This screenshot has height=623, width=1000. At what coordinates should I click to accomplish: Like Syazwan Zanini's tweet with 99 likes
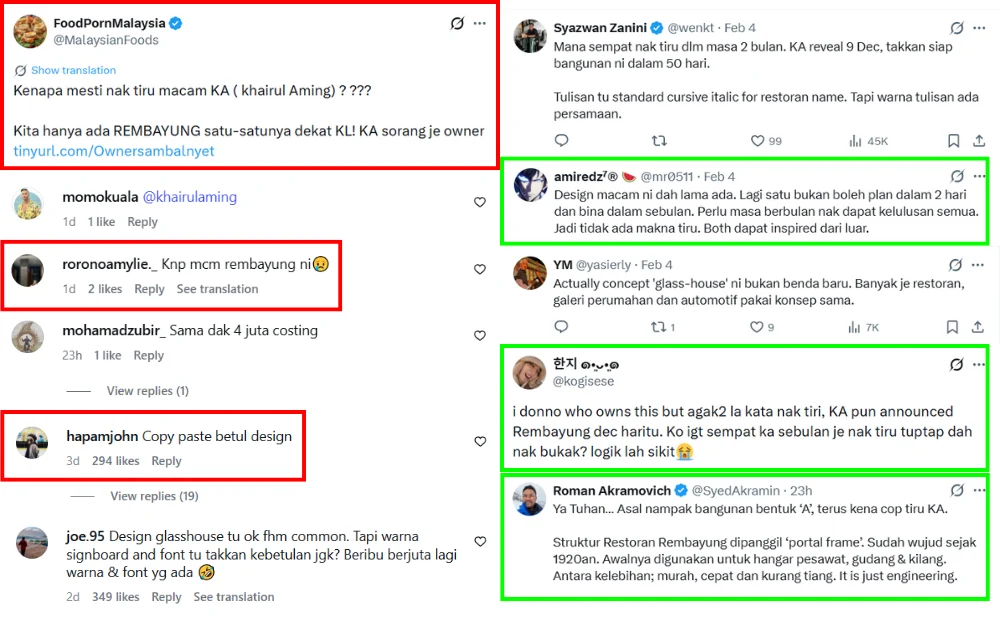[x=758, y=141]
